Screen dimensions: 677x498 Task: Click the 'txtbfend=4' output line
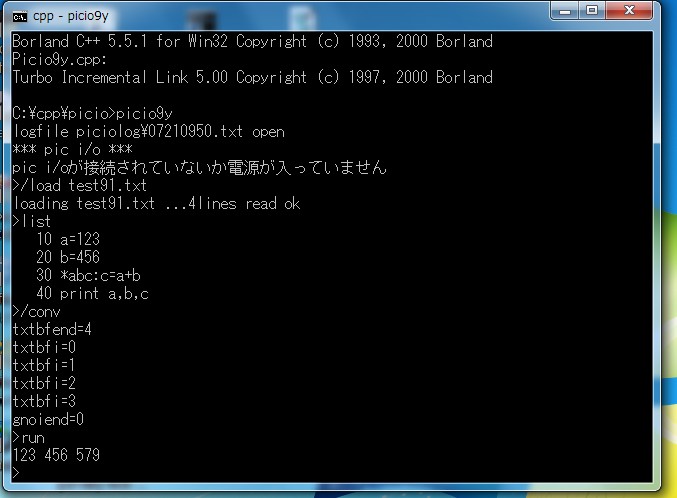(x=52, y=330)
